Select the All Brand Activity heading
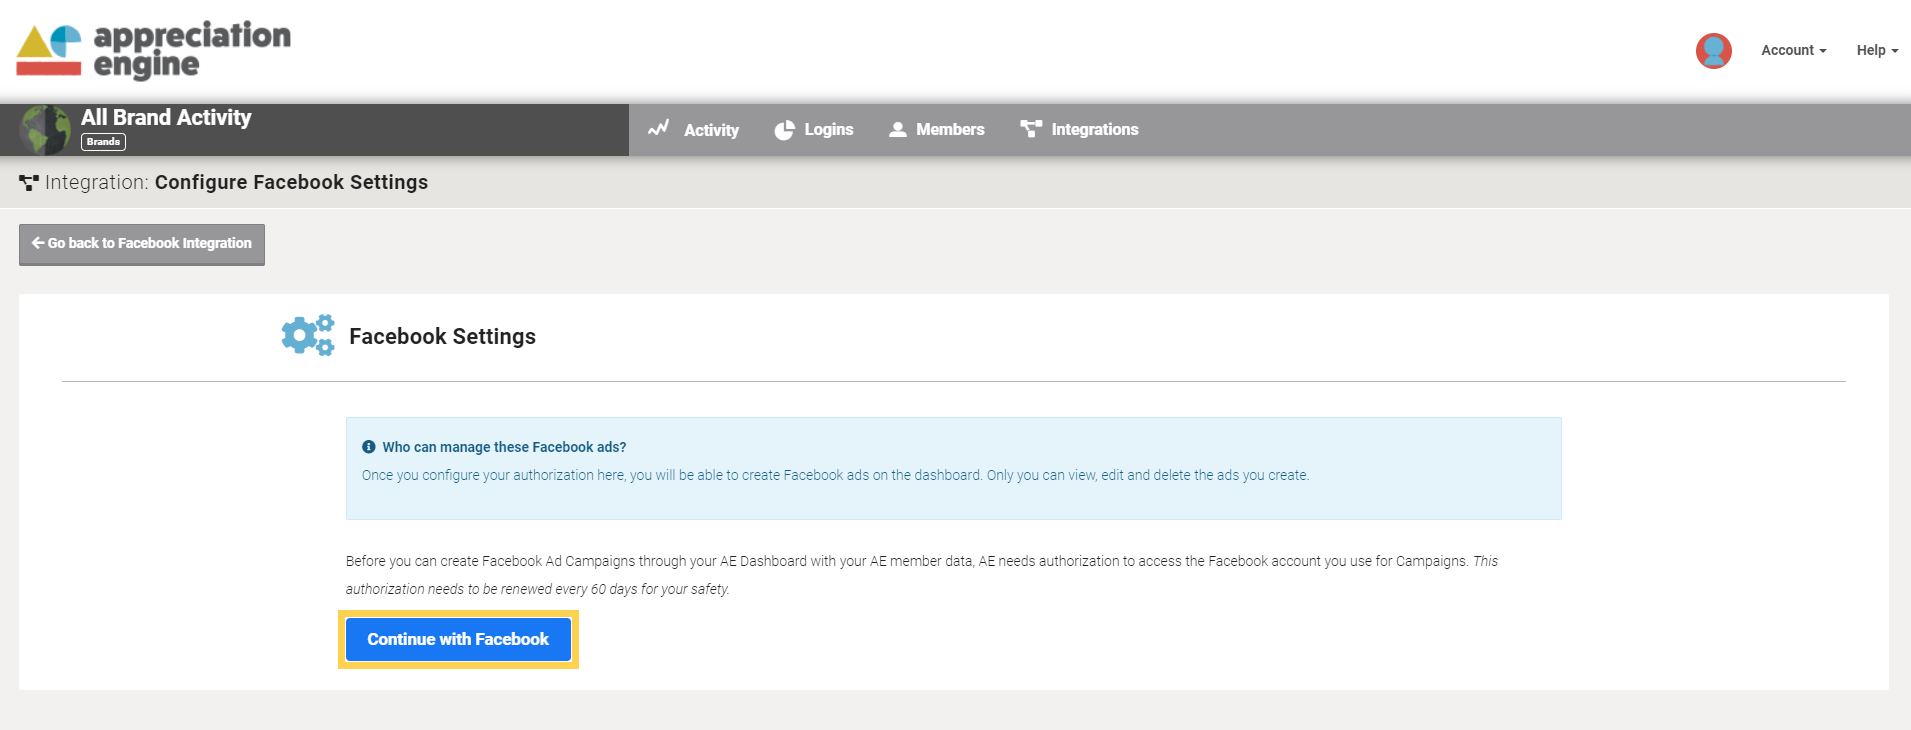 click(x=166, y=117)
